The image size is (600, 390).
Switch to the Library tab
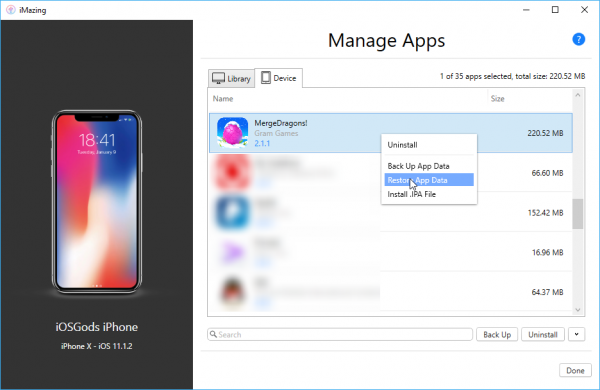[232, 78]
